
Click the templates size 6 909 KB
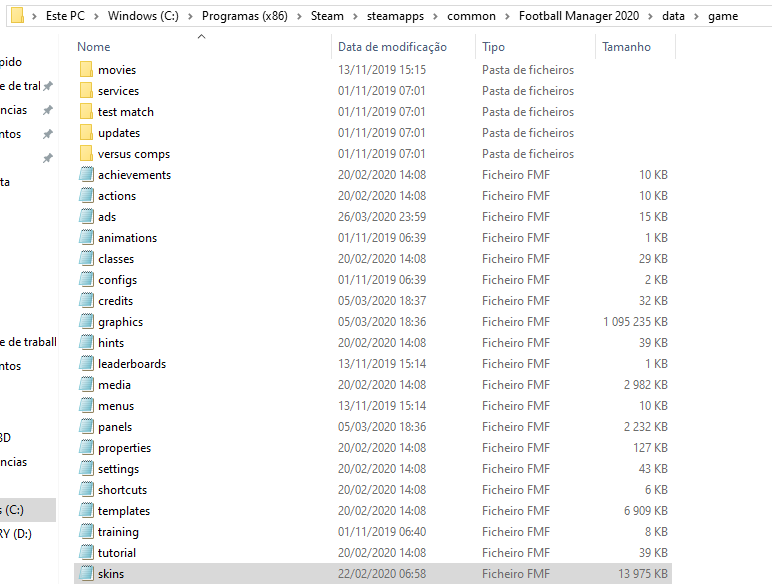click(x=646, y=511)
